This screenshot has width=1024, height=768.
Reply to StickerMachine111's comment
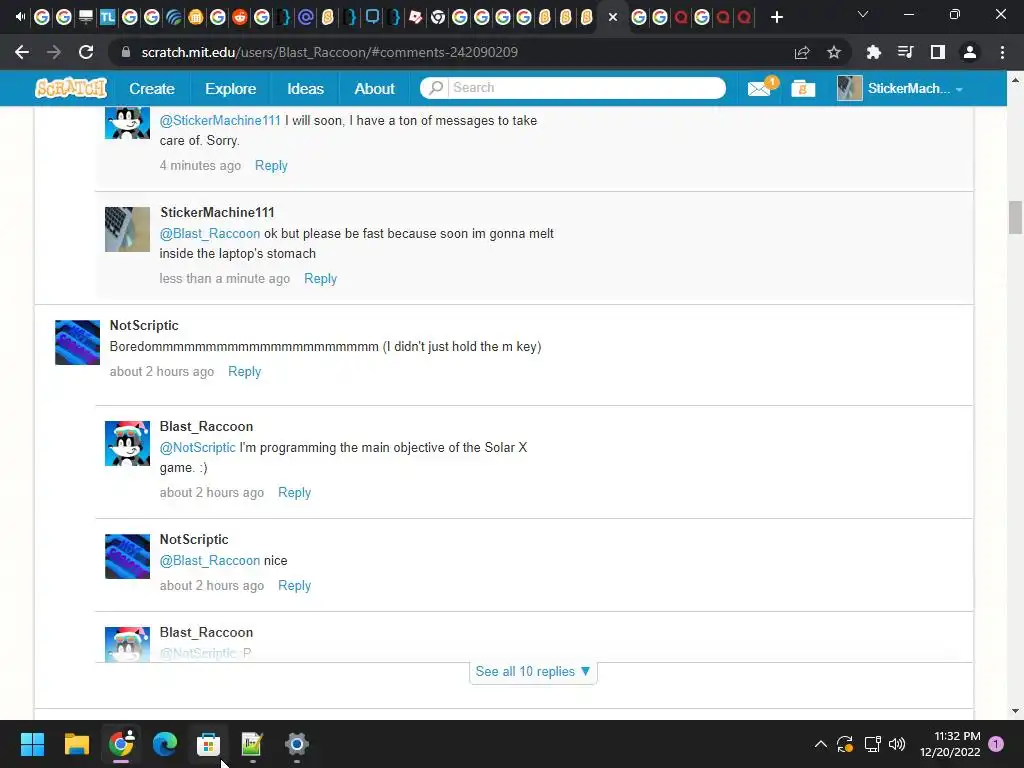[321, 278]
